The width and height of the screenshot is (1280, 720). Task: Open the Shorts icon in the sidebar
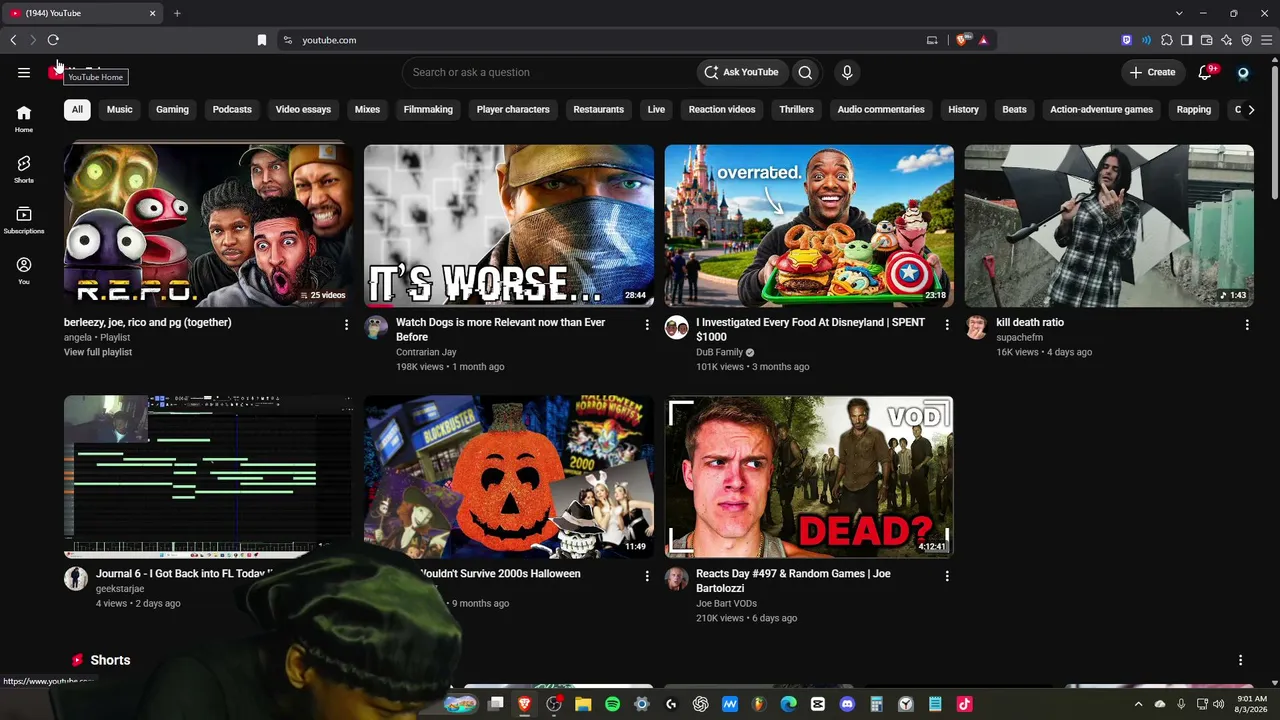(x=24, y=169)
